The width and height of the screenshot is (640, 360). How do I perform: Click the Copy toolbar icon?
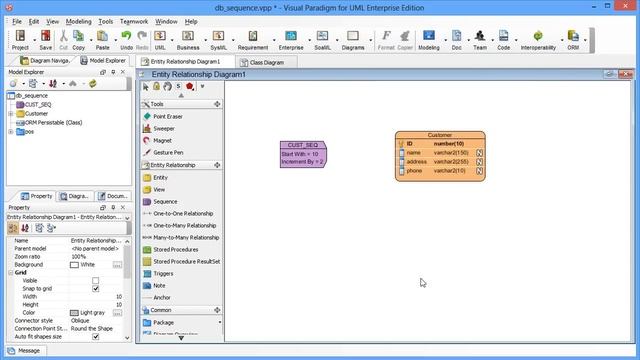point(78,40)
